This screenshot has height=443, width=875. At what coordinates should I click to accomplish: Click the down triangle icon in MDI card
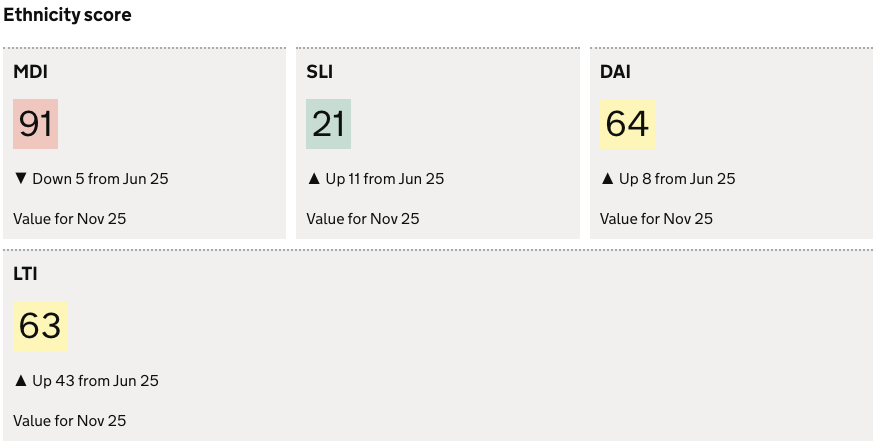coord(20,179)
